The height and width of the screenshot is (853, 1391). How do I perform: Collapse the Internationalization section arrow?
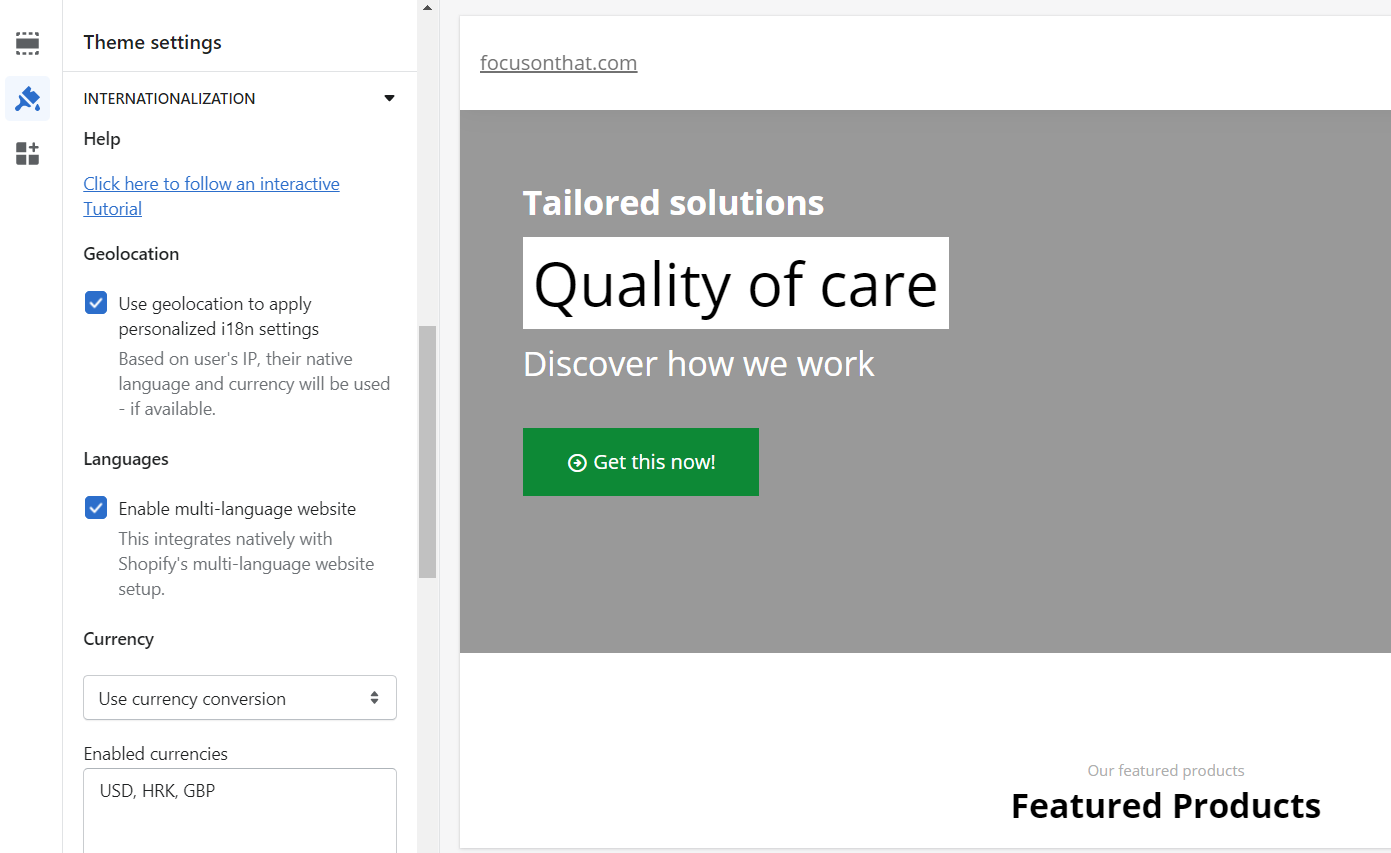390,98
